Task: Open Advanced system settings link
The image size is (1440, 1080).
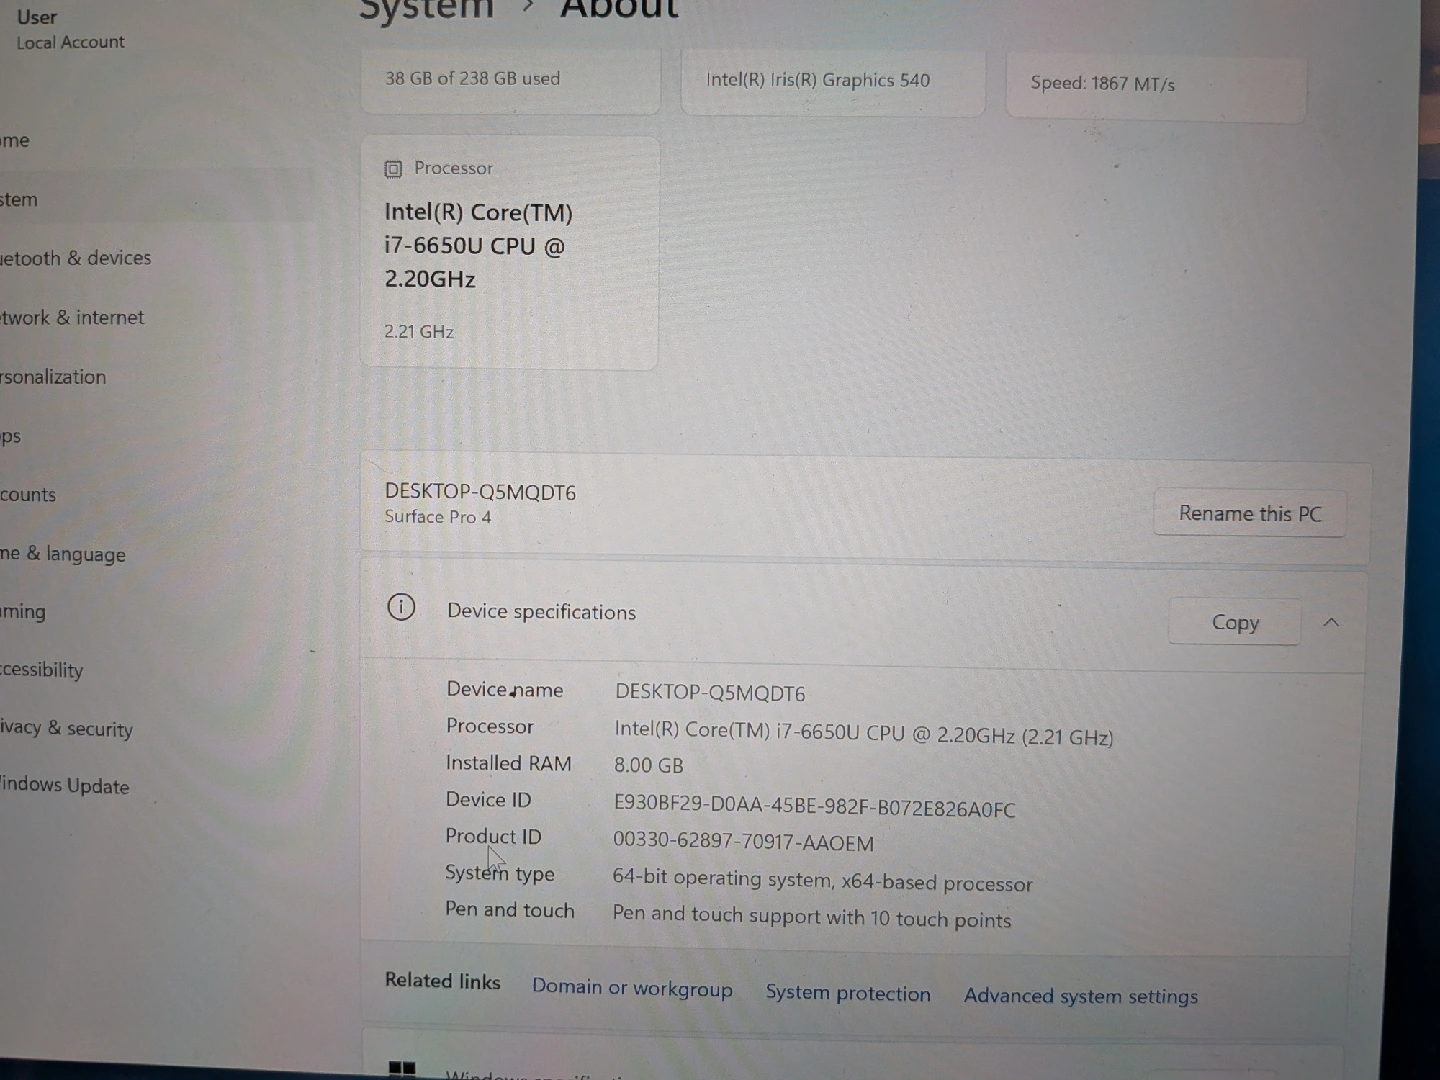Action: [x=1080, y=996]
